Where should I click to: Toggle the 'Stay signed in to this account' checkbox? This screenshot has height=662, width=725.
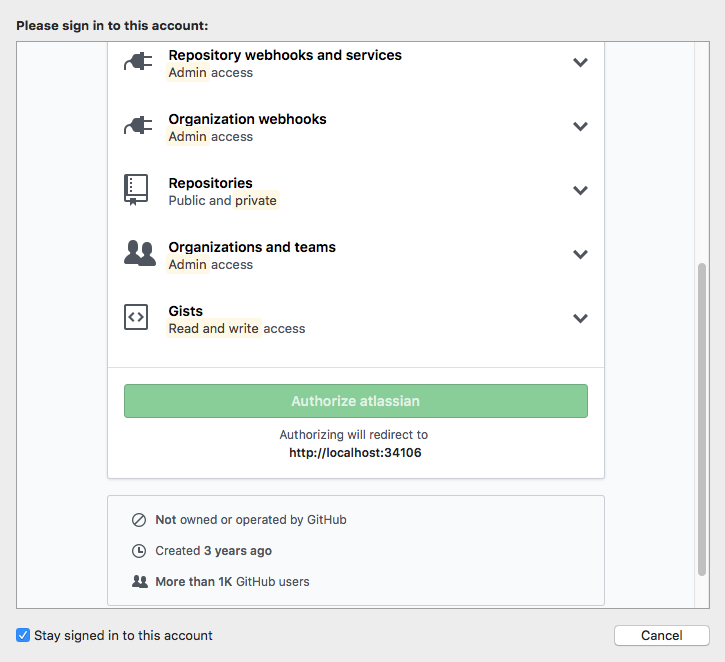click(23, 635)
